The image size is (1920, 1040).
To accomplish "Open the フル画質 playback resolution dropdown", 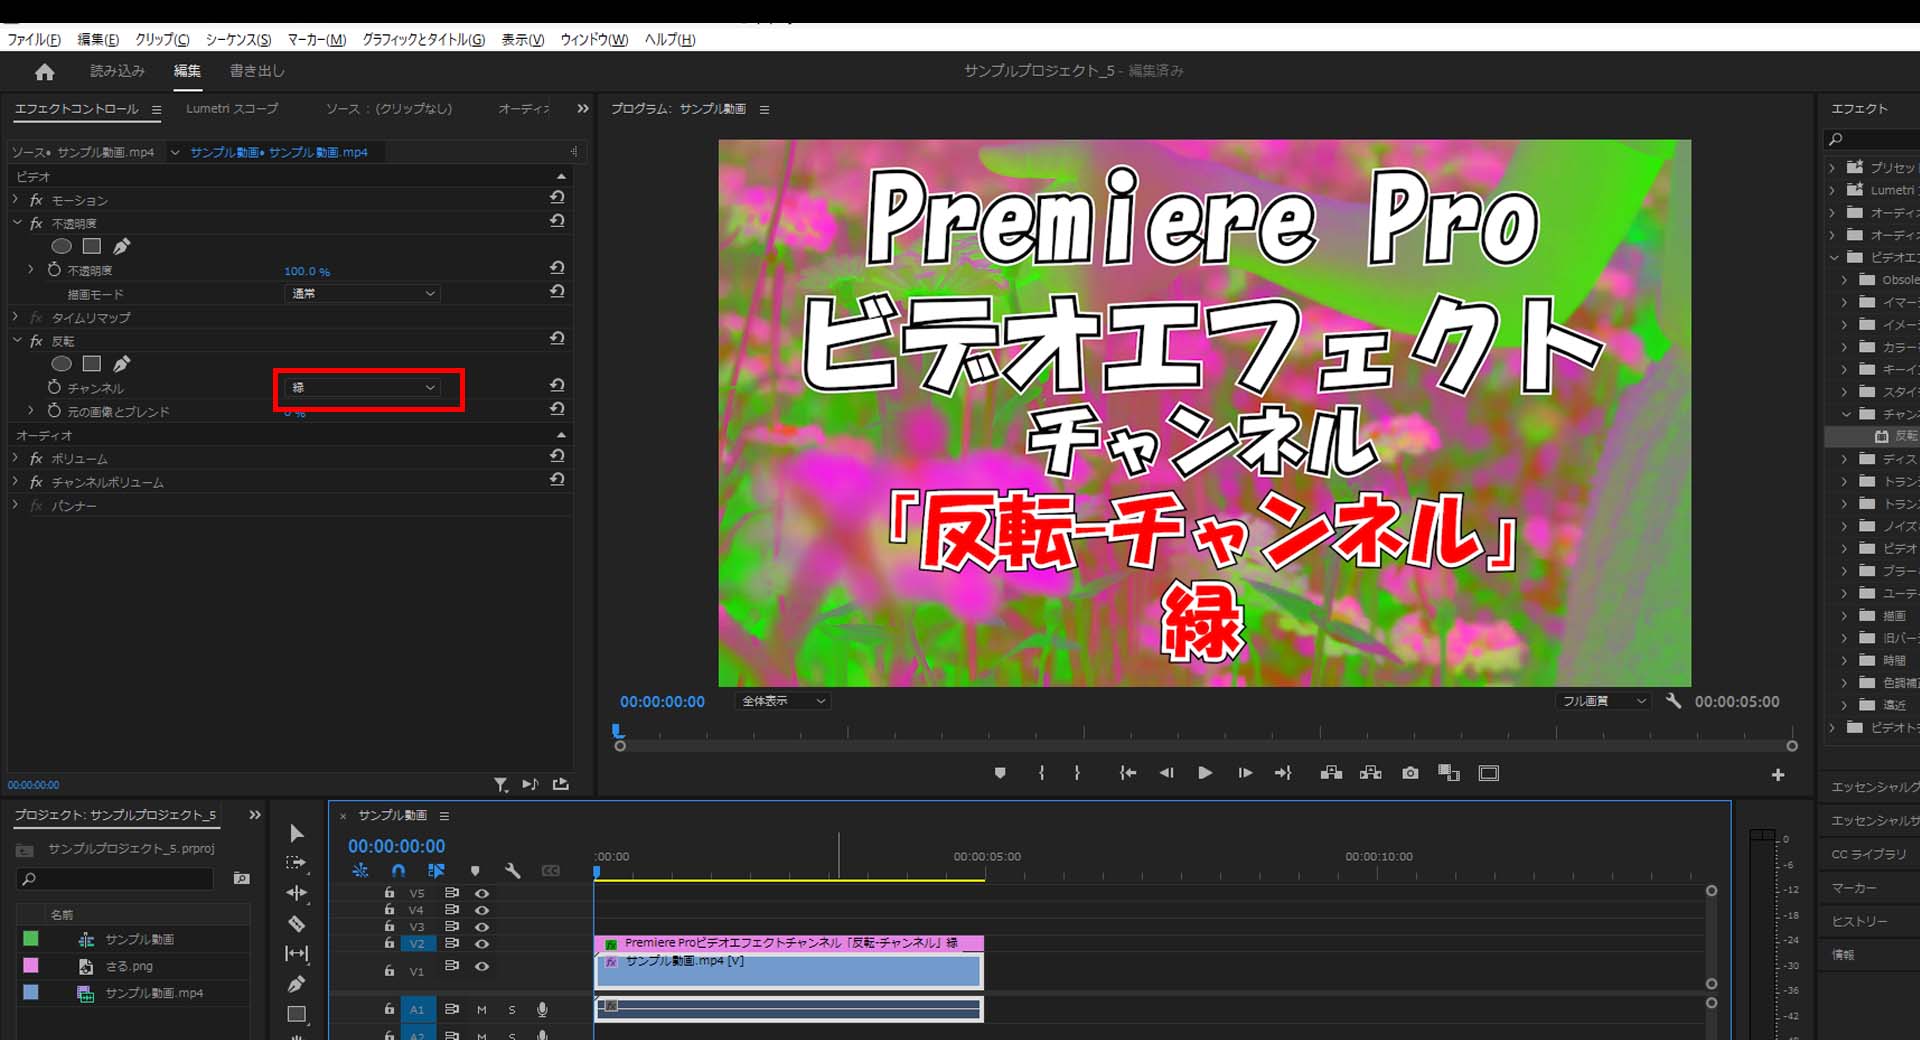I will [x=1603, y=701].
